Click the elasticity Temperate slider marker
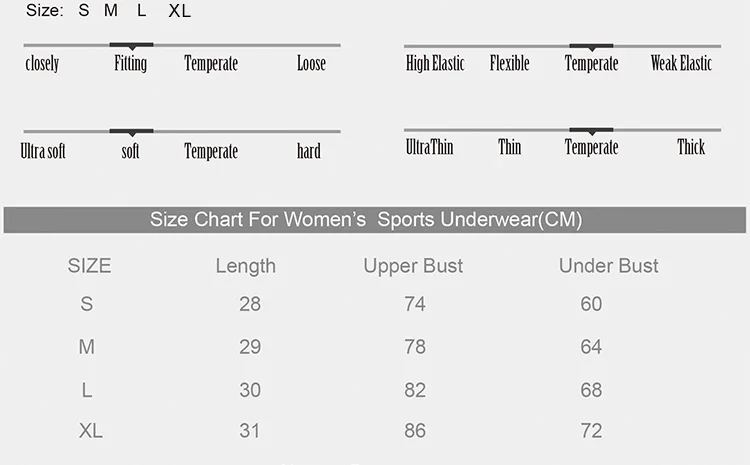 [x=591, y=46]
